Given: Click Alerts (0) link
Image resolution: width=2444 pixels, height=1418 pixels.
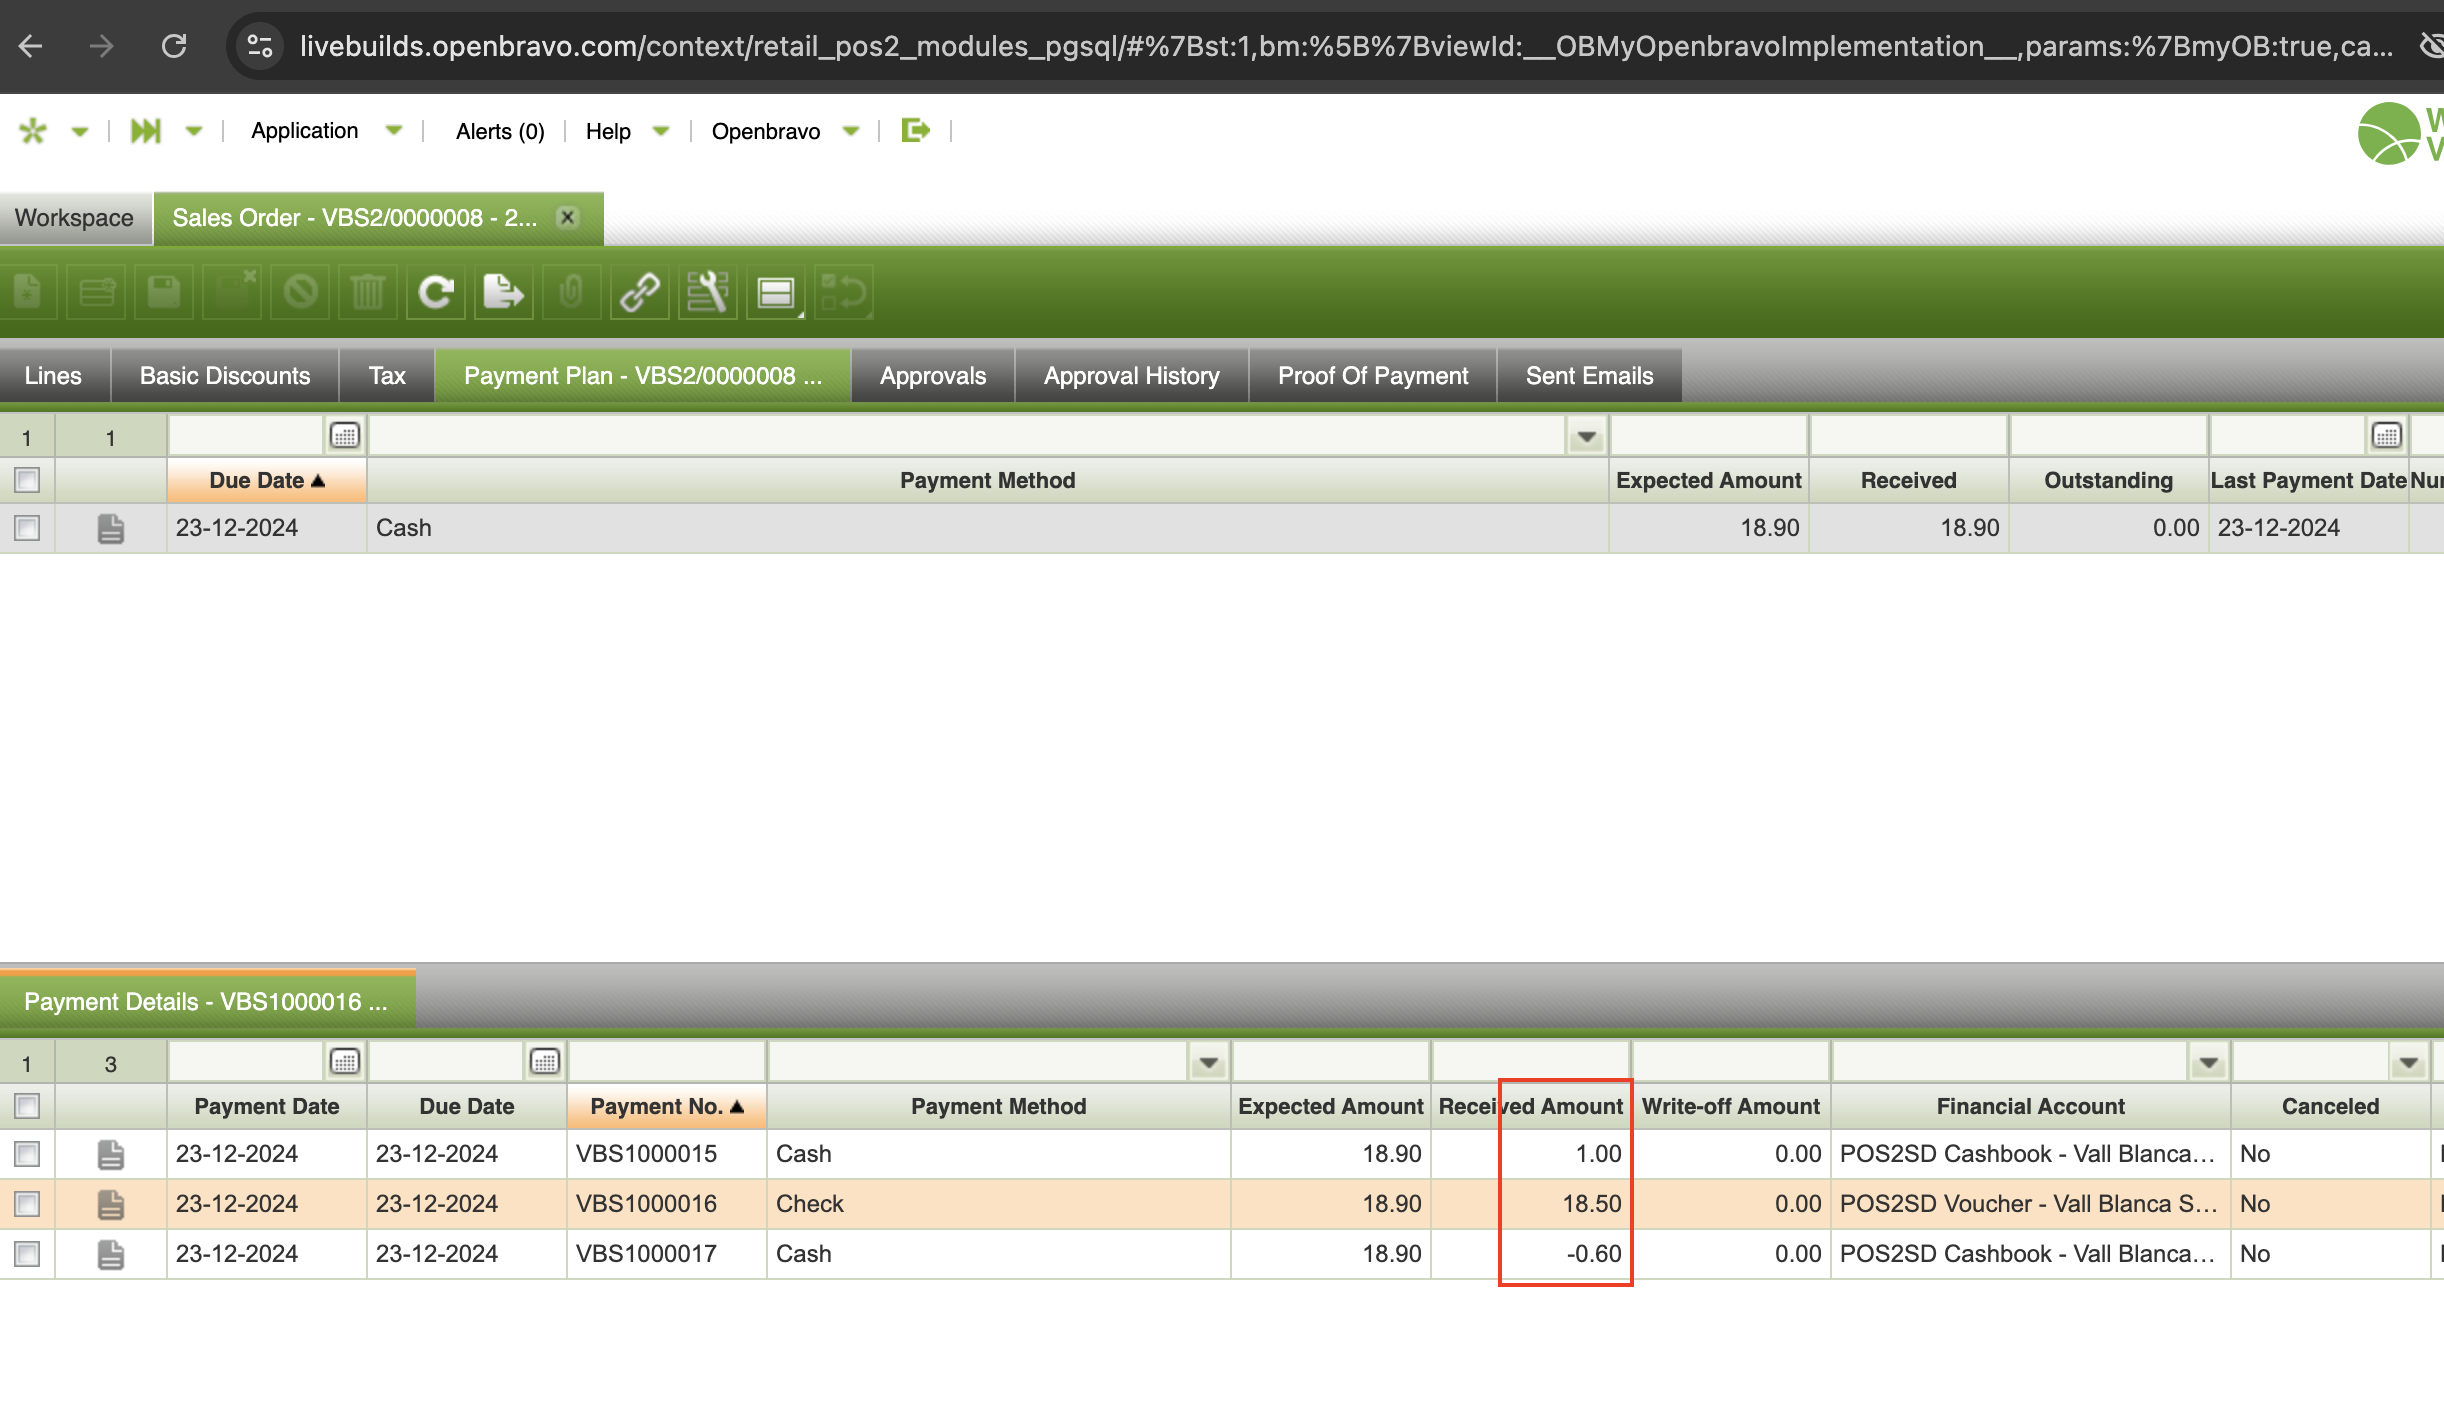Looking at the screenshot, I should [499, 131].
